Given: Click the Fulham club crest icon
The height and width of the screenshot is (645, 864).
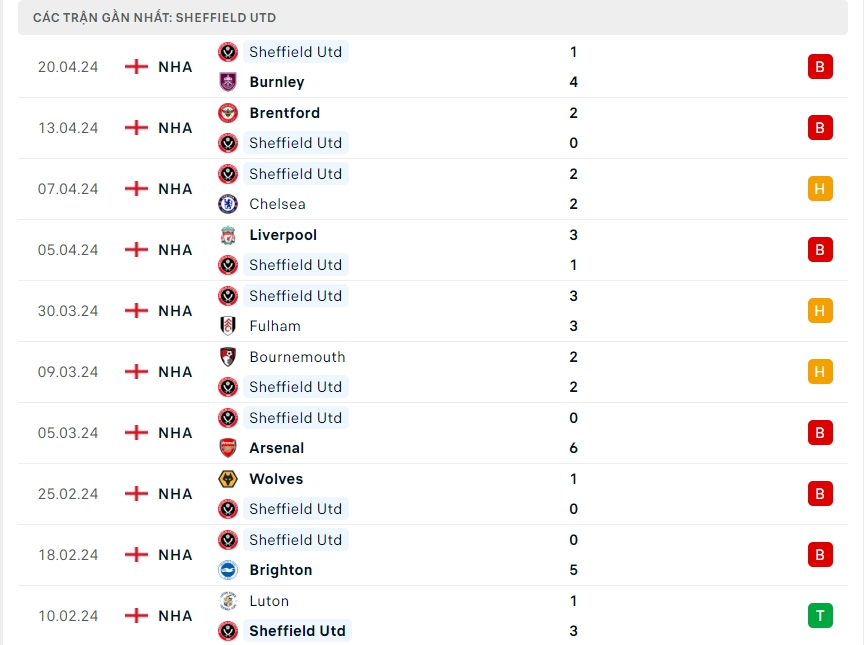Looking at the screenshot, I should [228, 326].
